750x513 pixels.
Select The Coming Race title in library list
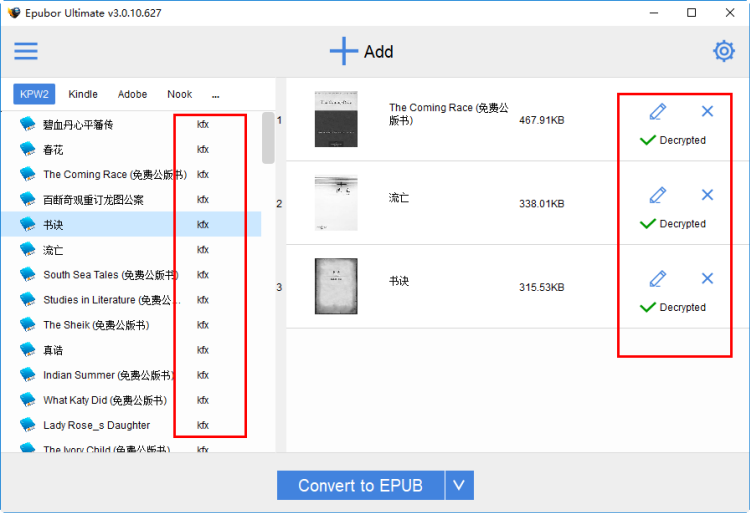(115, 175)
